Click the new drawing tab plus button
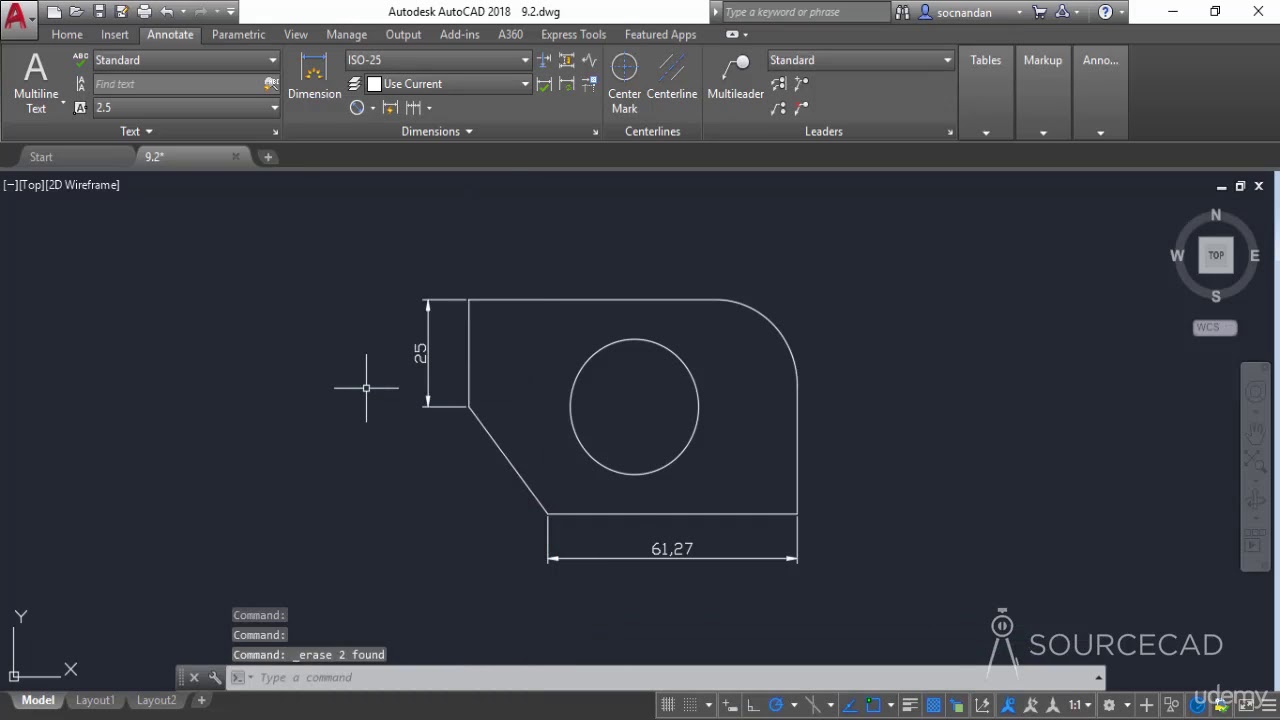Screen dimensions: 1280x720 (x=268, y=157)
